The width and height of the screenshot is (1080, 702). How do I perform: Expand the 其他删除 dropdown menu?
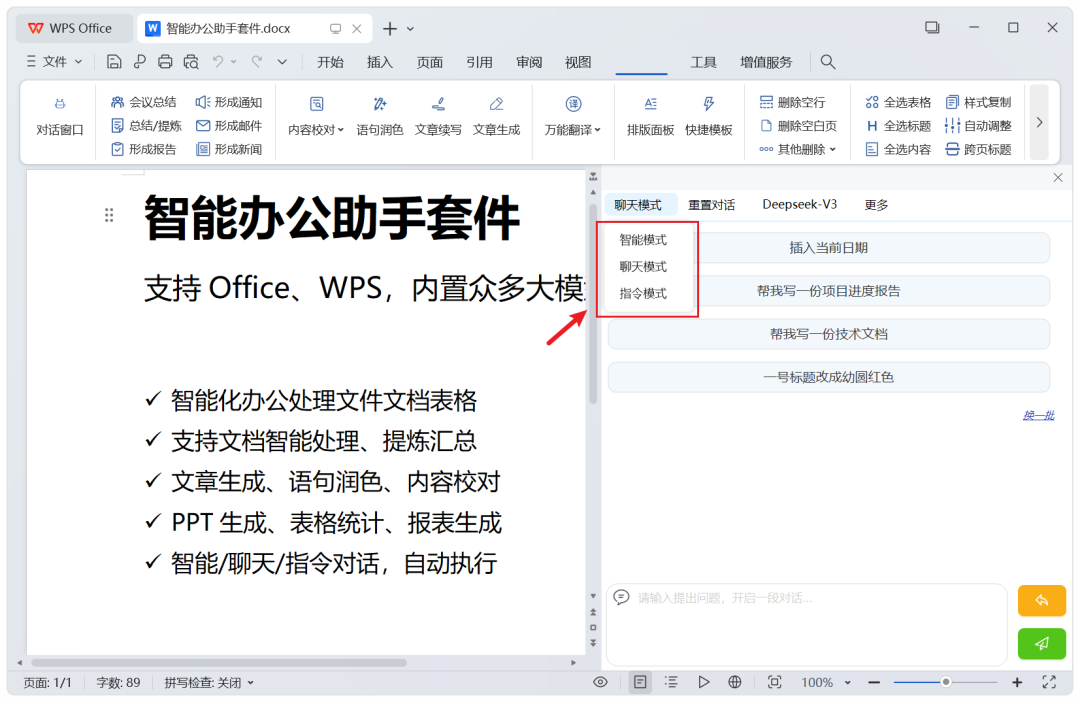coord(798,149)
